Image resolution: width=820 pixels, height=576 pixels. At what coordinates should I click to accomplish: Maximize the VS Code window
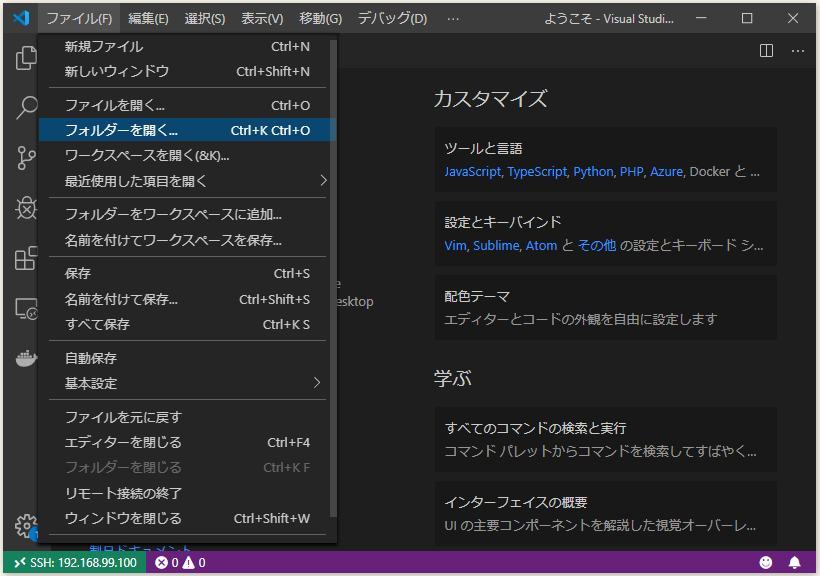tap(747, 18)
